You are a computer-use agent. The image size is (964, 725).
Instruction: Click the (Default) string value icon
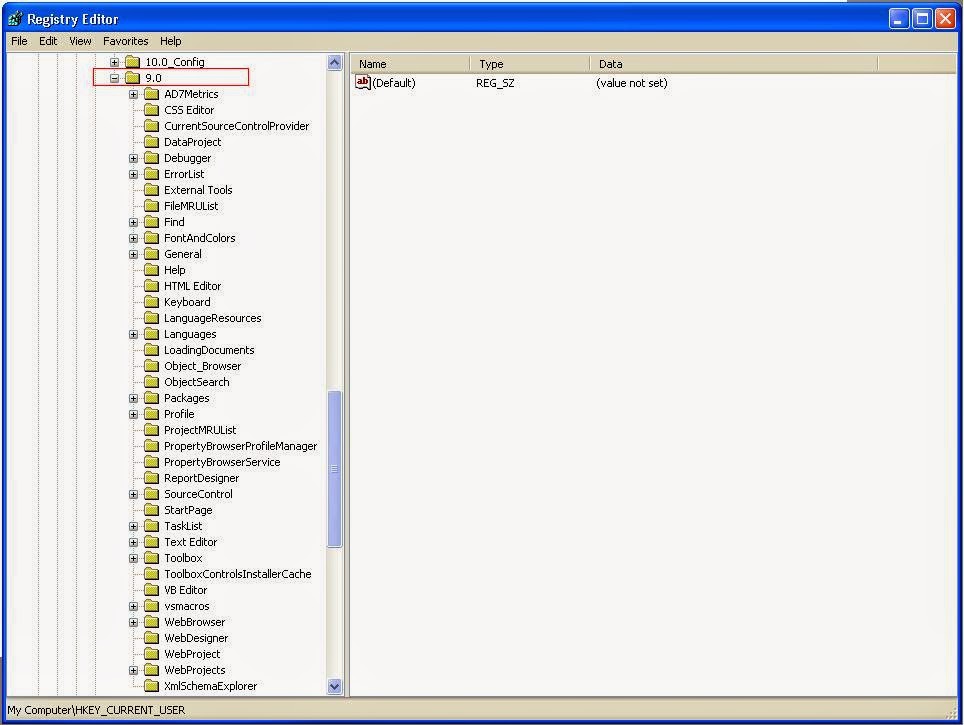click(363, 82)
